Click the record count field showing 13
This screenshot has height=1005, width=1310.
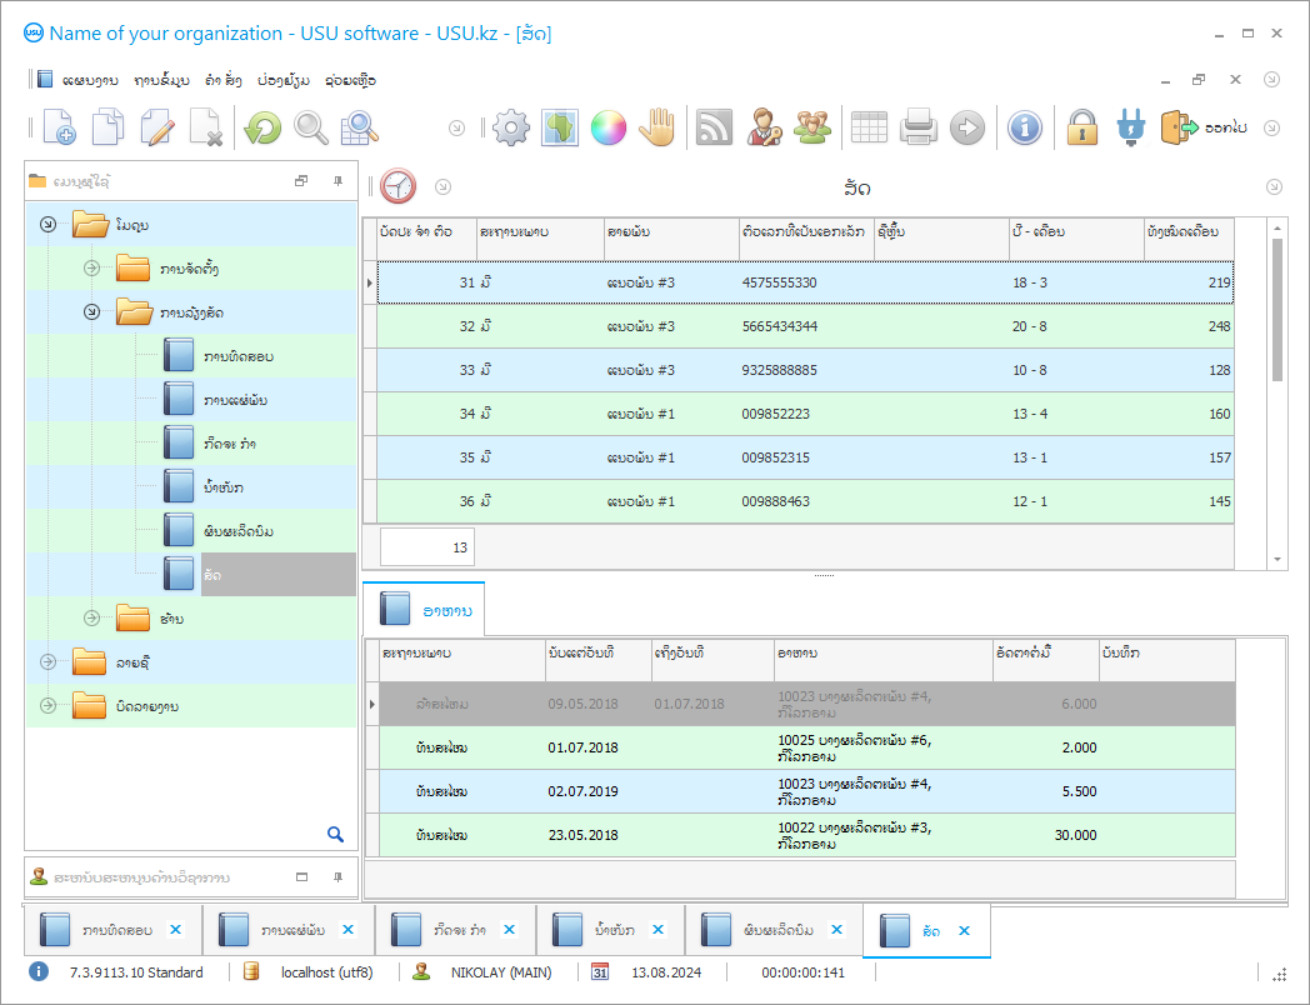(428, 547)
